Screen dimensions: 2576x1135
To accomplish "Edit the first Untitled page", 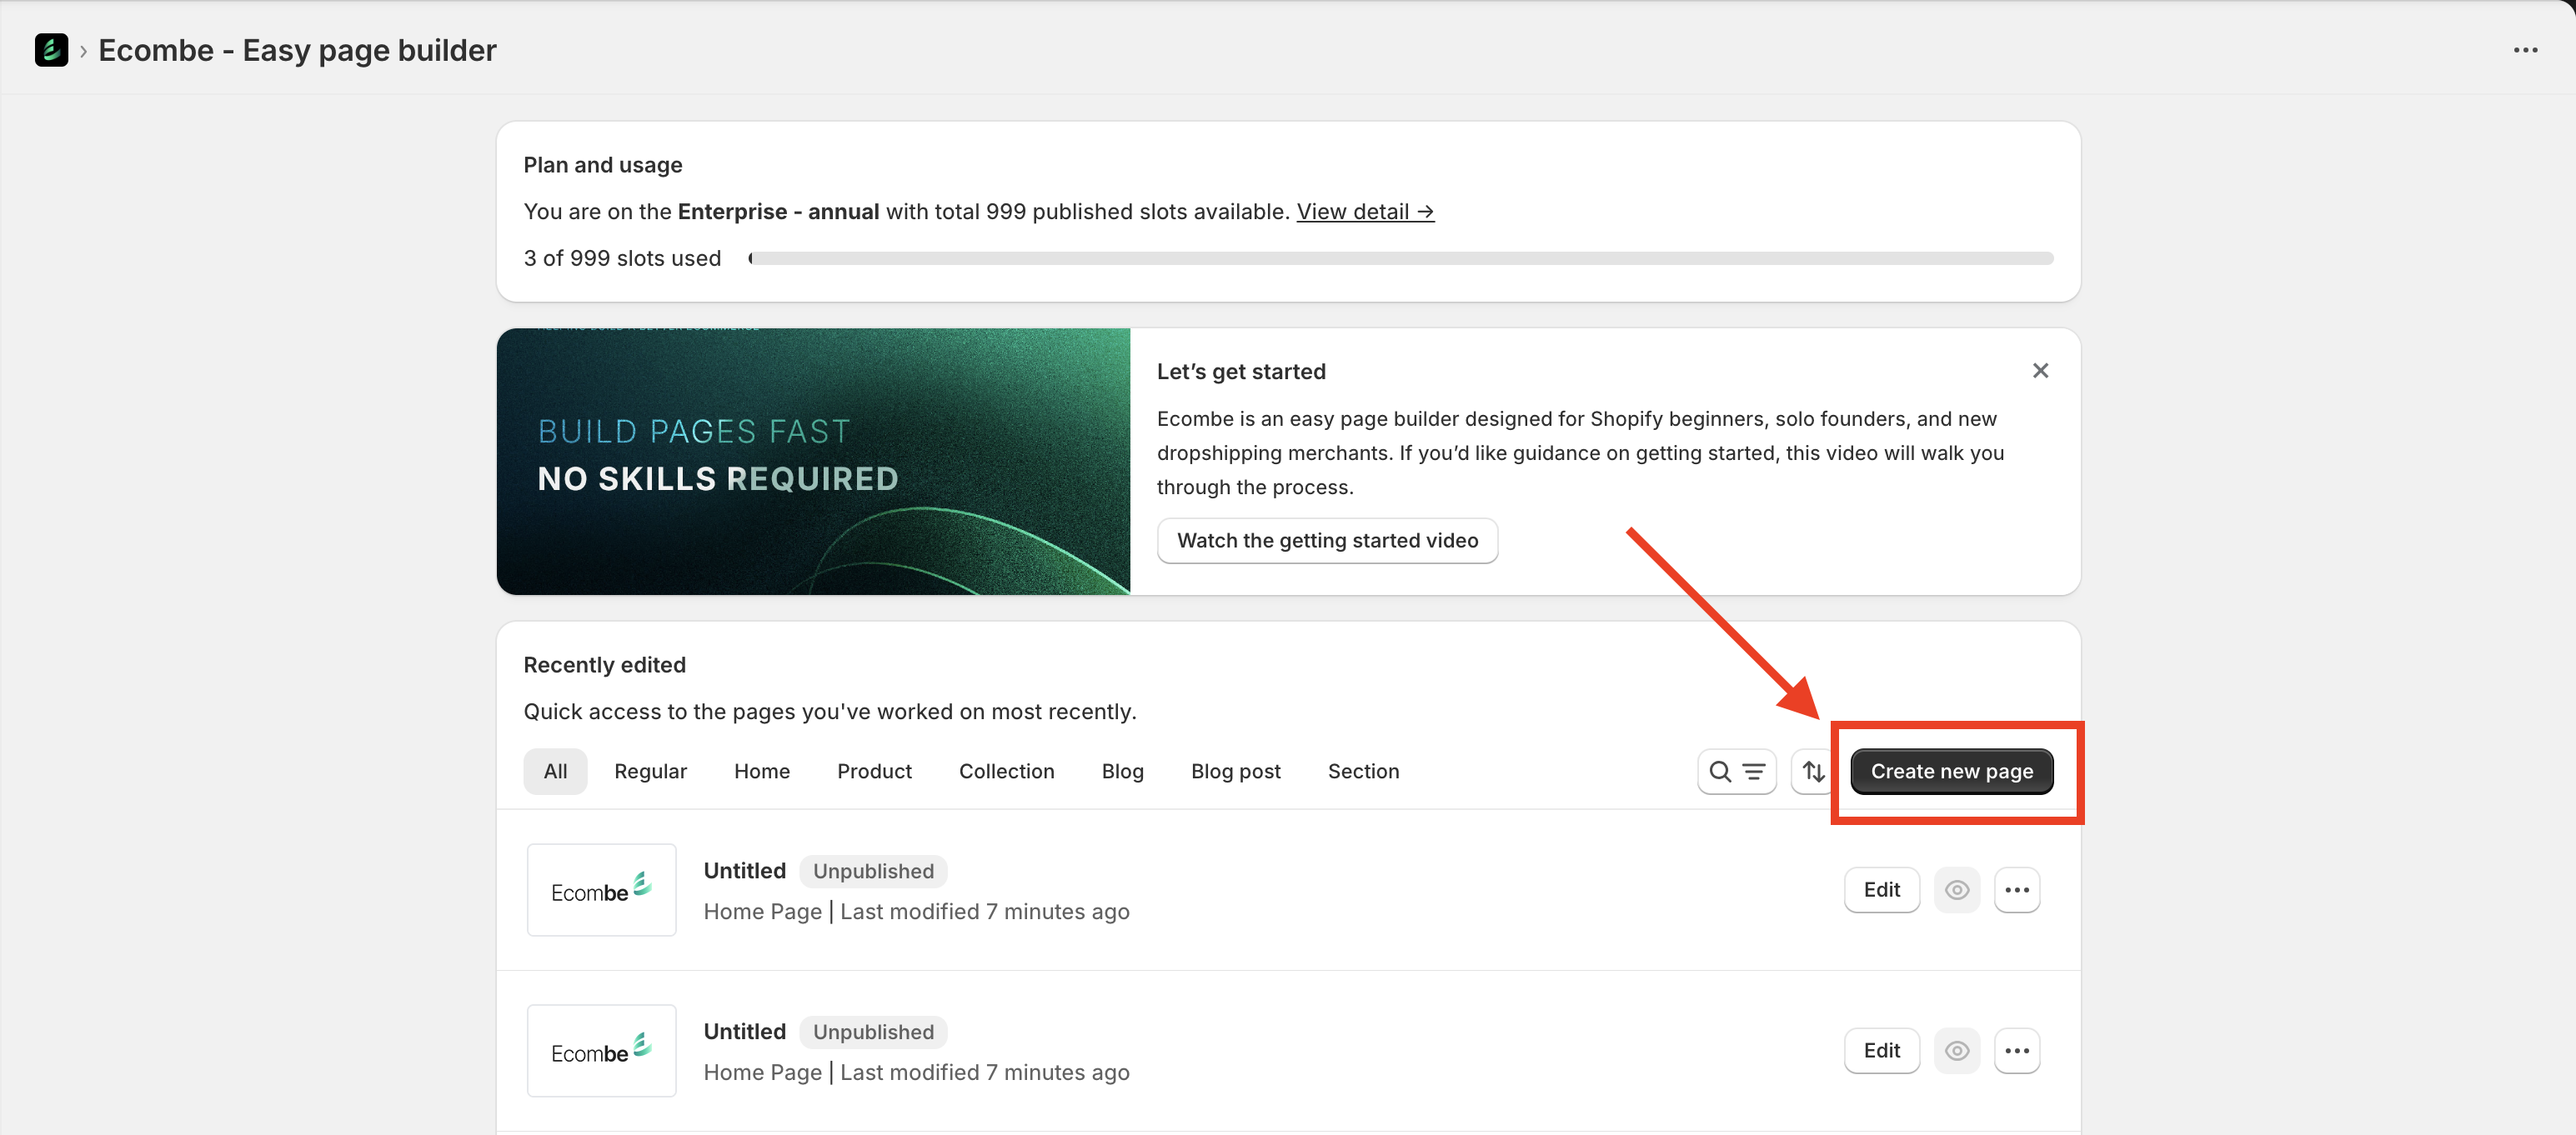I will (1881, 890).
